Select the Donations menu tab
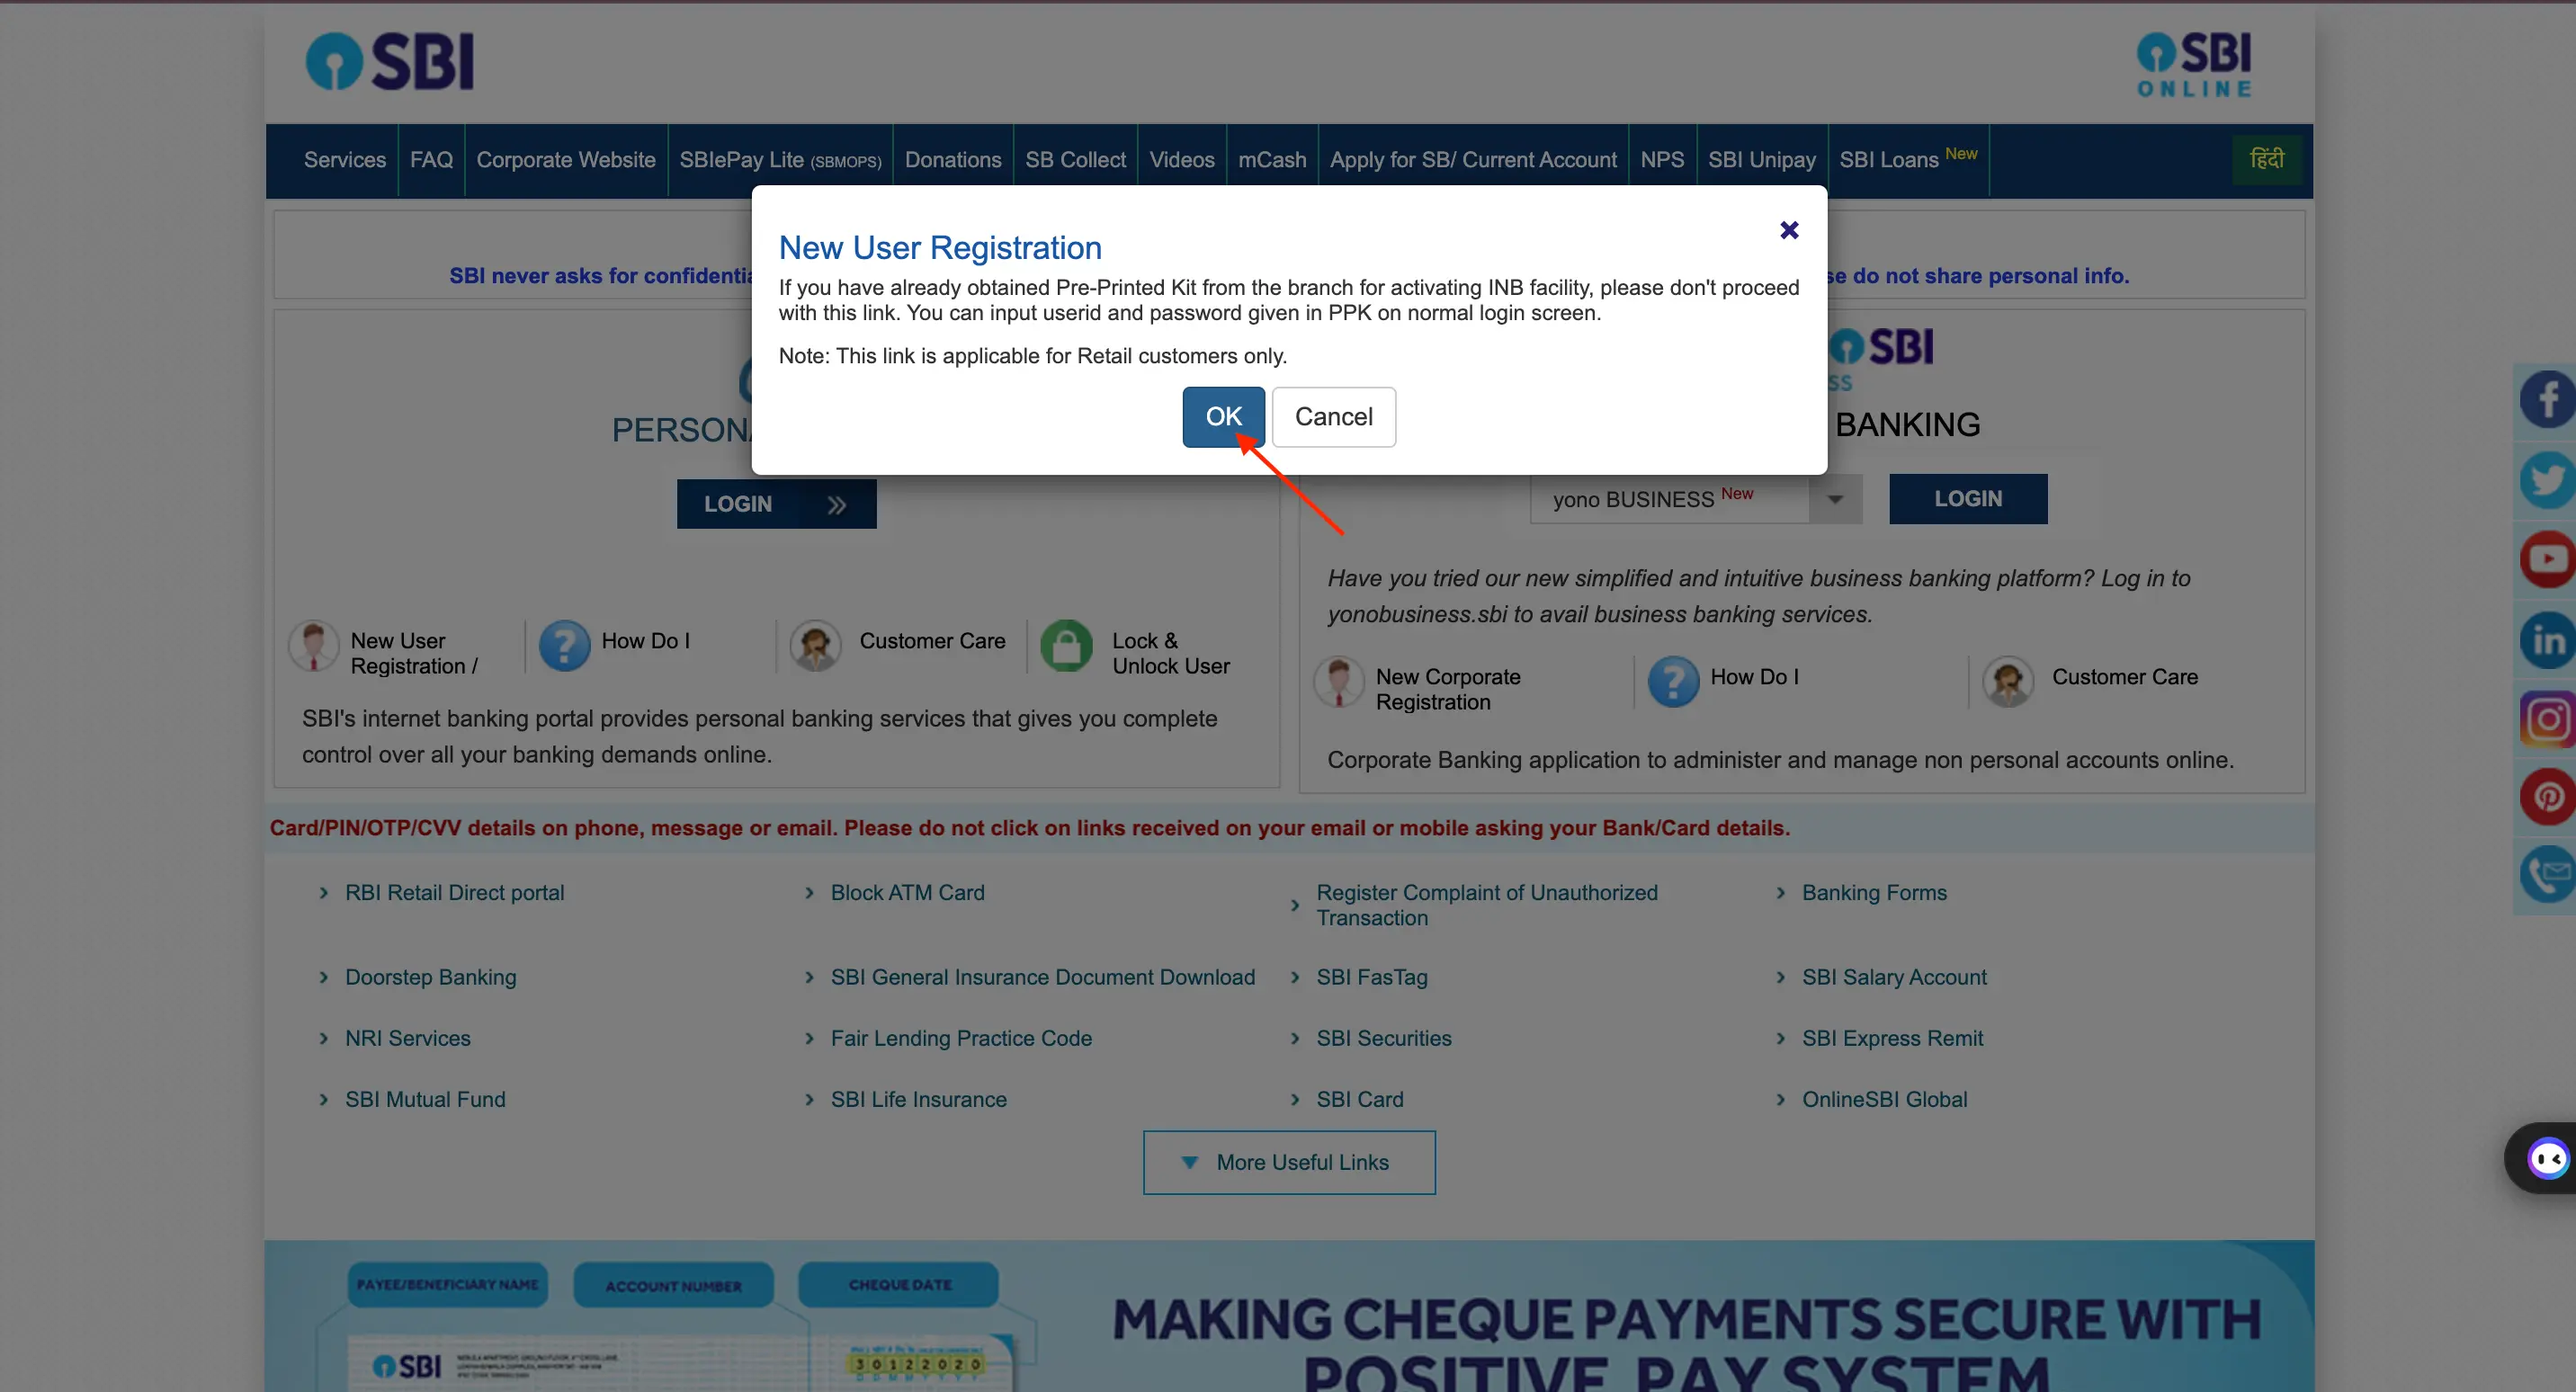 click(954, 159)
